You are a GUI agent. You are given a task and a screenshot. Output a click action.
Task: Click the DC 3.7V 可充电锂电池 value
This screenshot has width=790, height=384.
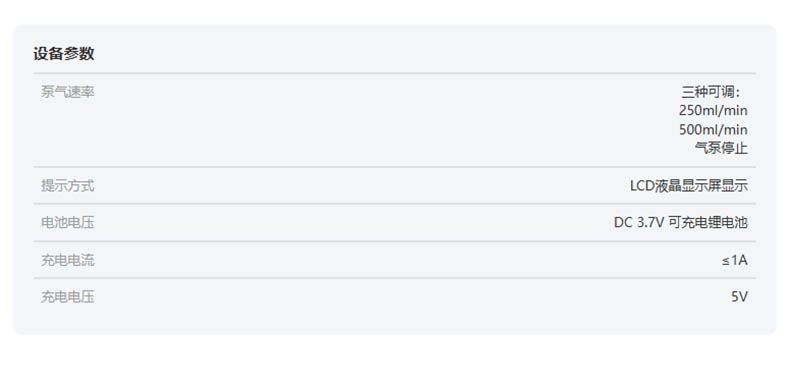point(681,222)
